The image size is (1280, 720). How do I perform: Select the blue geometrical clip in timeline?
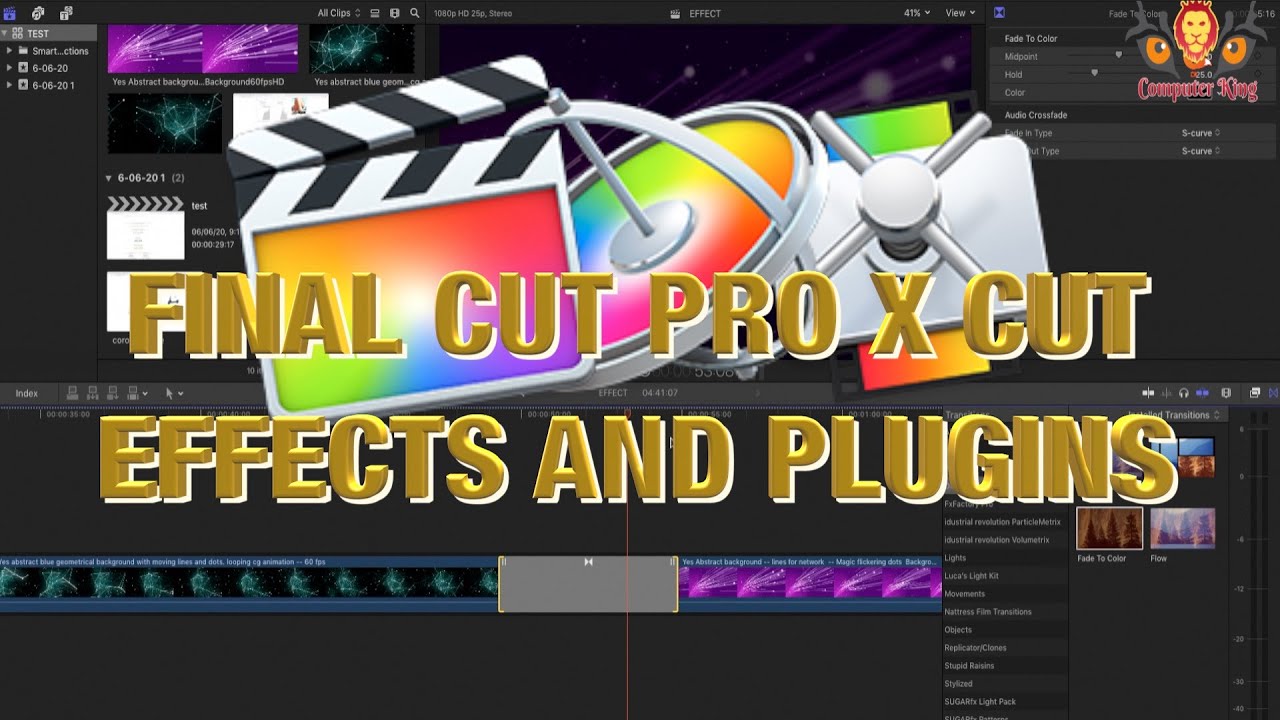pyautogui.click(x=249, y=584)
